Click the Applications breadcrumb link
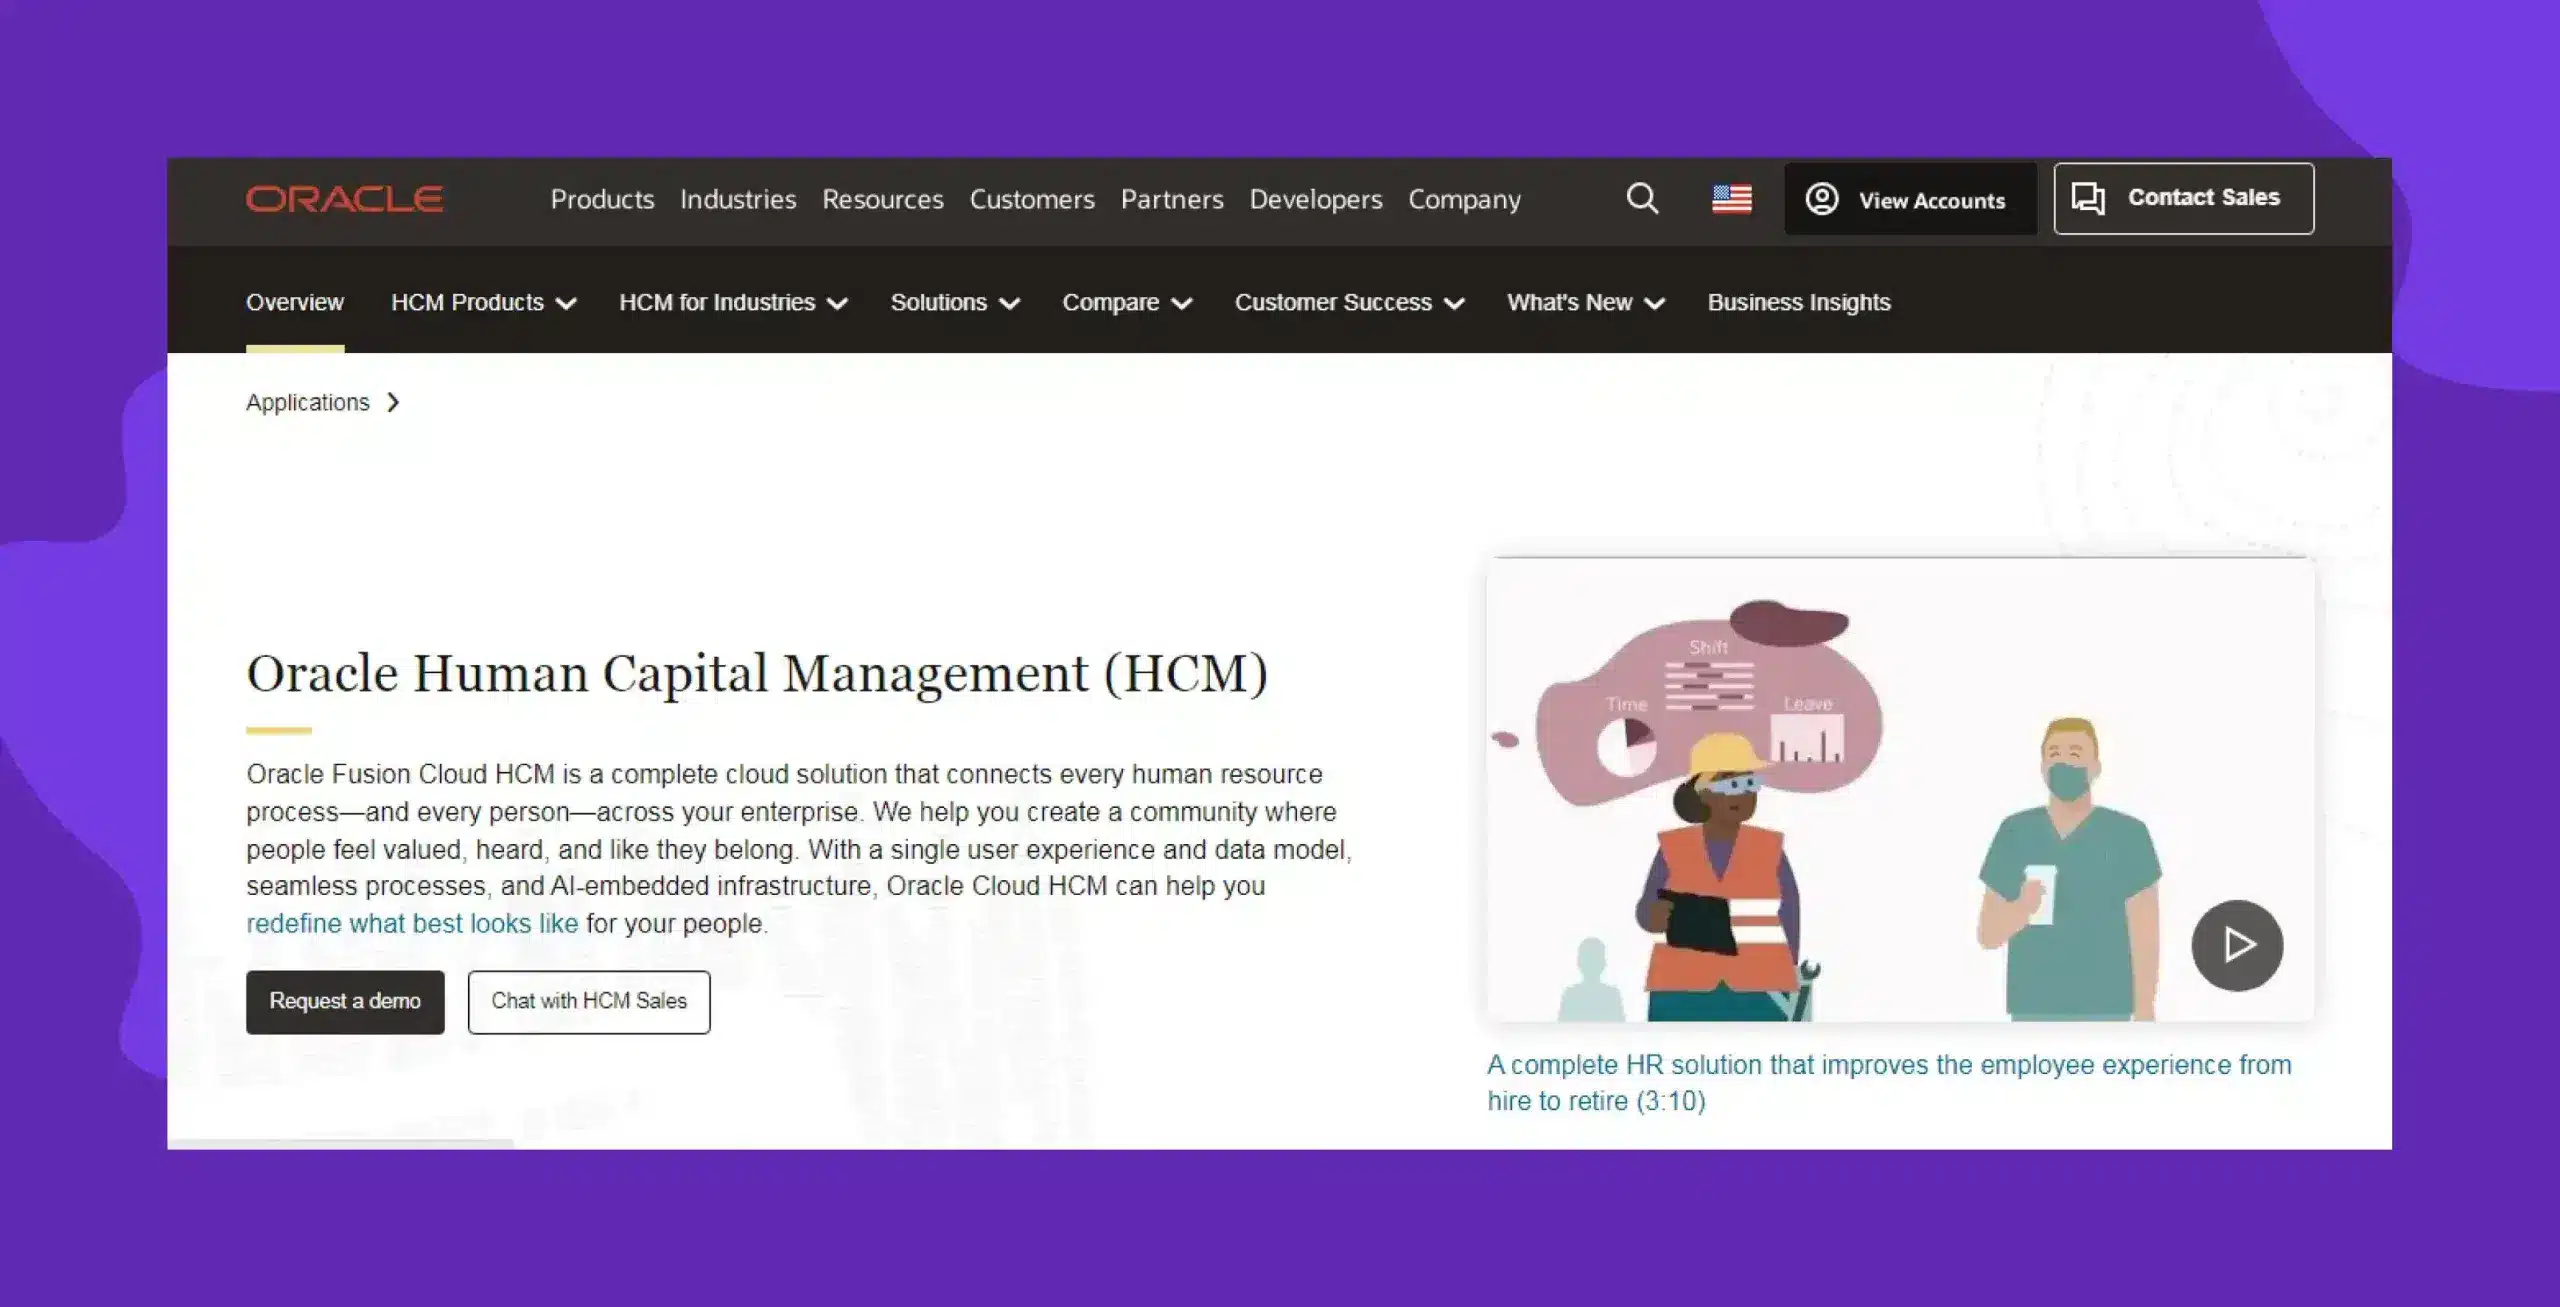This screenshot has width=2560, height=1307. click(x=308, y=402)
